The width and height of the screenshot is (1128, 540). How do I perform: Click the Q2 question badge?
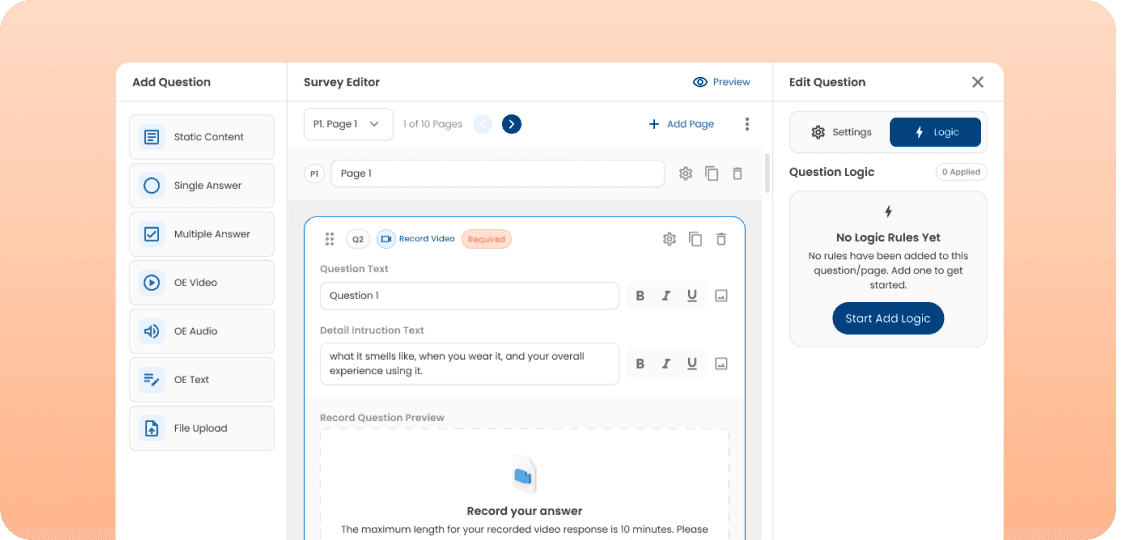click(x=358, y=239)
